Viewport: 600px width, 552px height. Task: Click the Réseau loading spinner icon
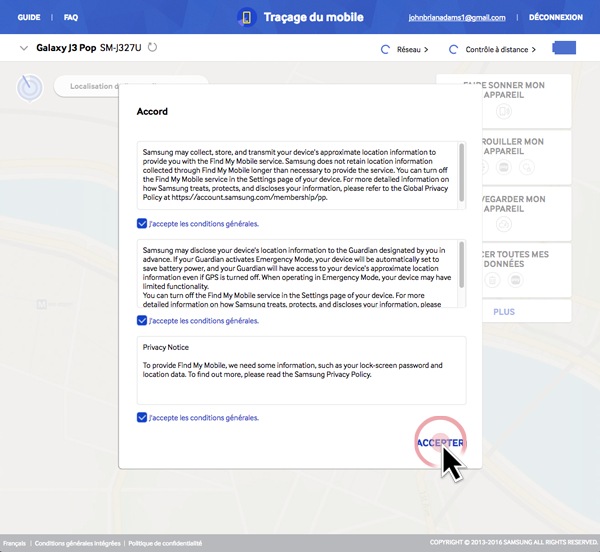pyautogui.click(x=385, y=49)
